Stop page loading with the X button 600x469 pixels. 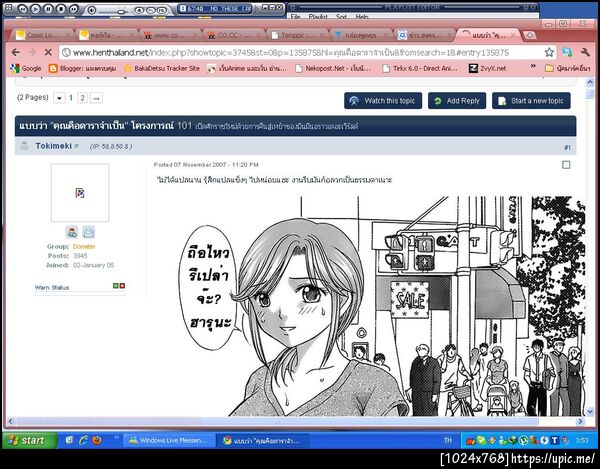[x=48, y=52]
